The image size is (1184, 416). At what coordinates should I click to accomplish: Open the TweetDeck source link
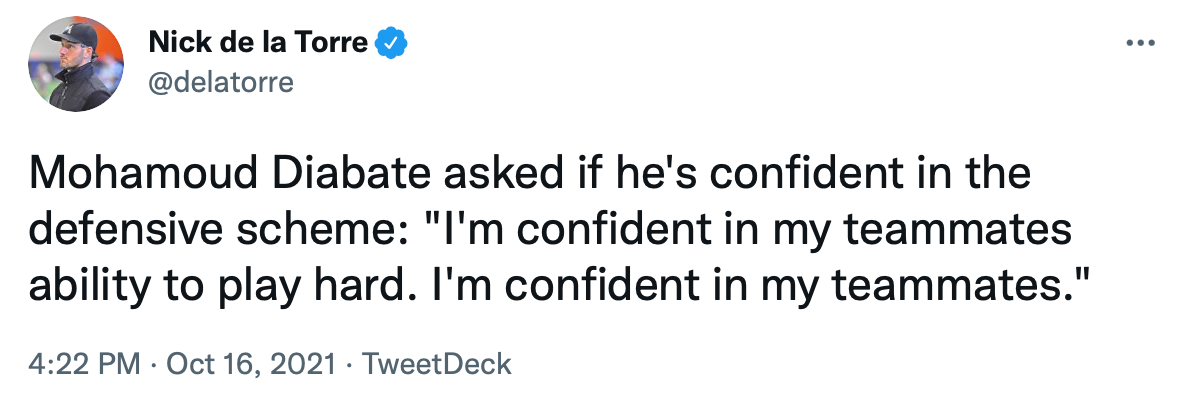pos(436,363)
